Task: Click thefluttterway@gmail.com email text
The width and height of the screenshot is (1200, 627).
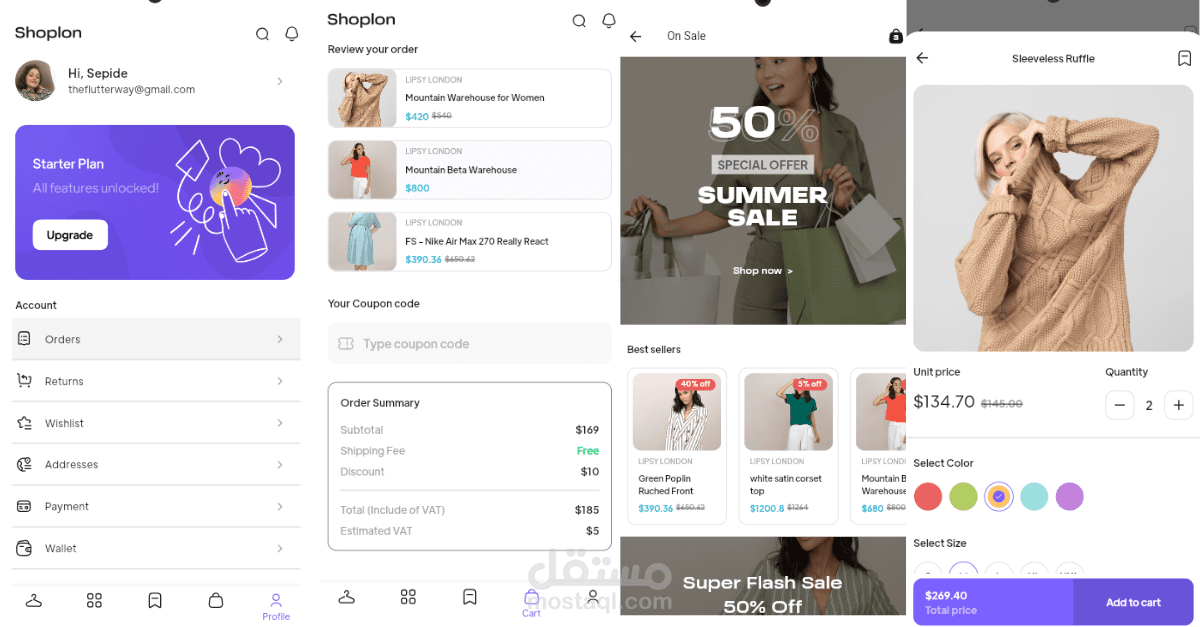Action: tap(131, 90)
